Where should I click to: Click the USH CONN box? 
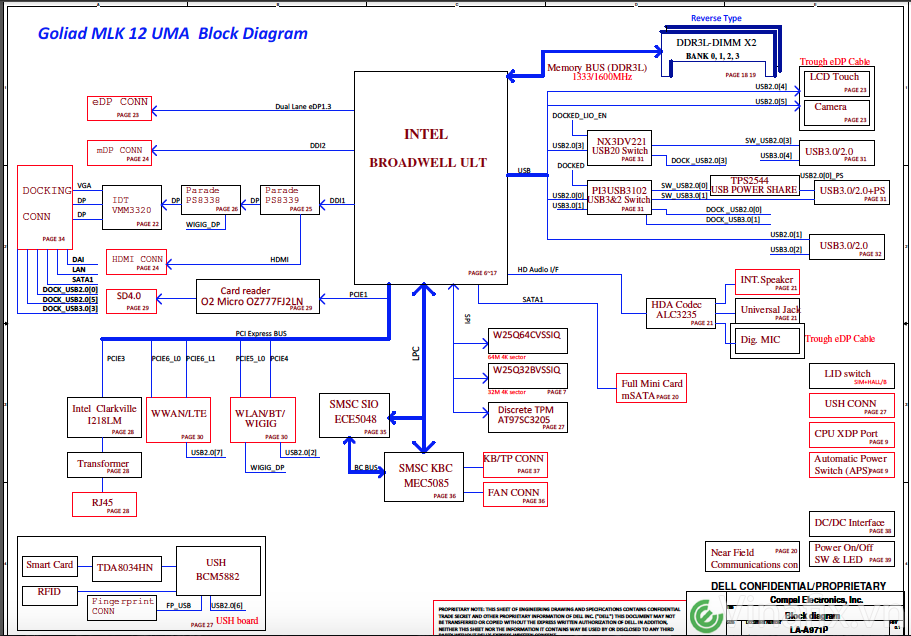click(851, 405)
